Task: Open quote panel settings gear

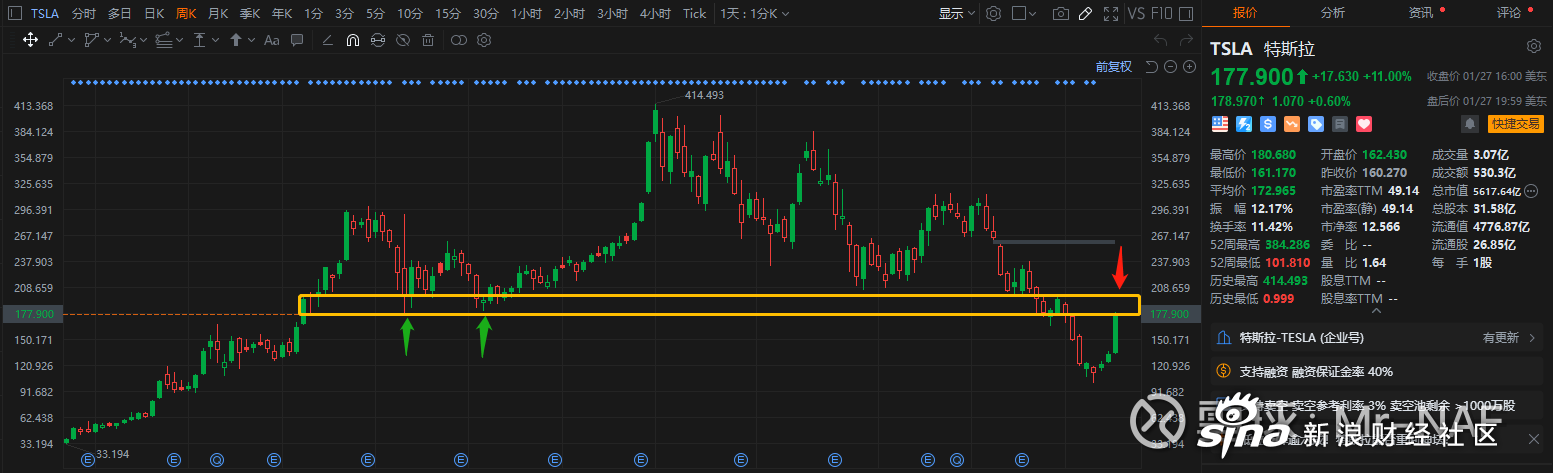Action: [1534, 47]
